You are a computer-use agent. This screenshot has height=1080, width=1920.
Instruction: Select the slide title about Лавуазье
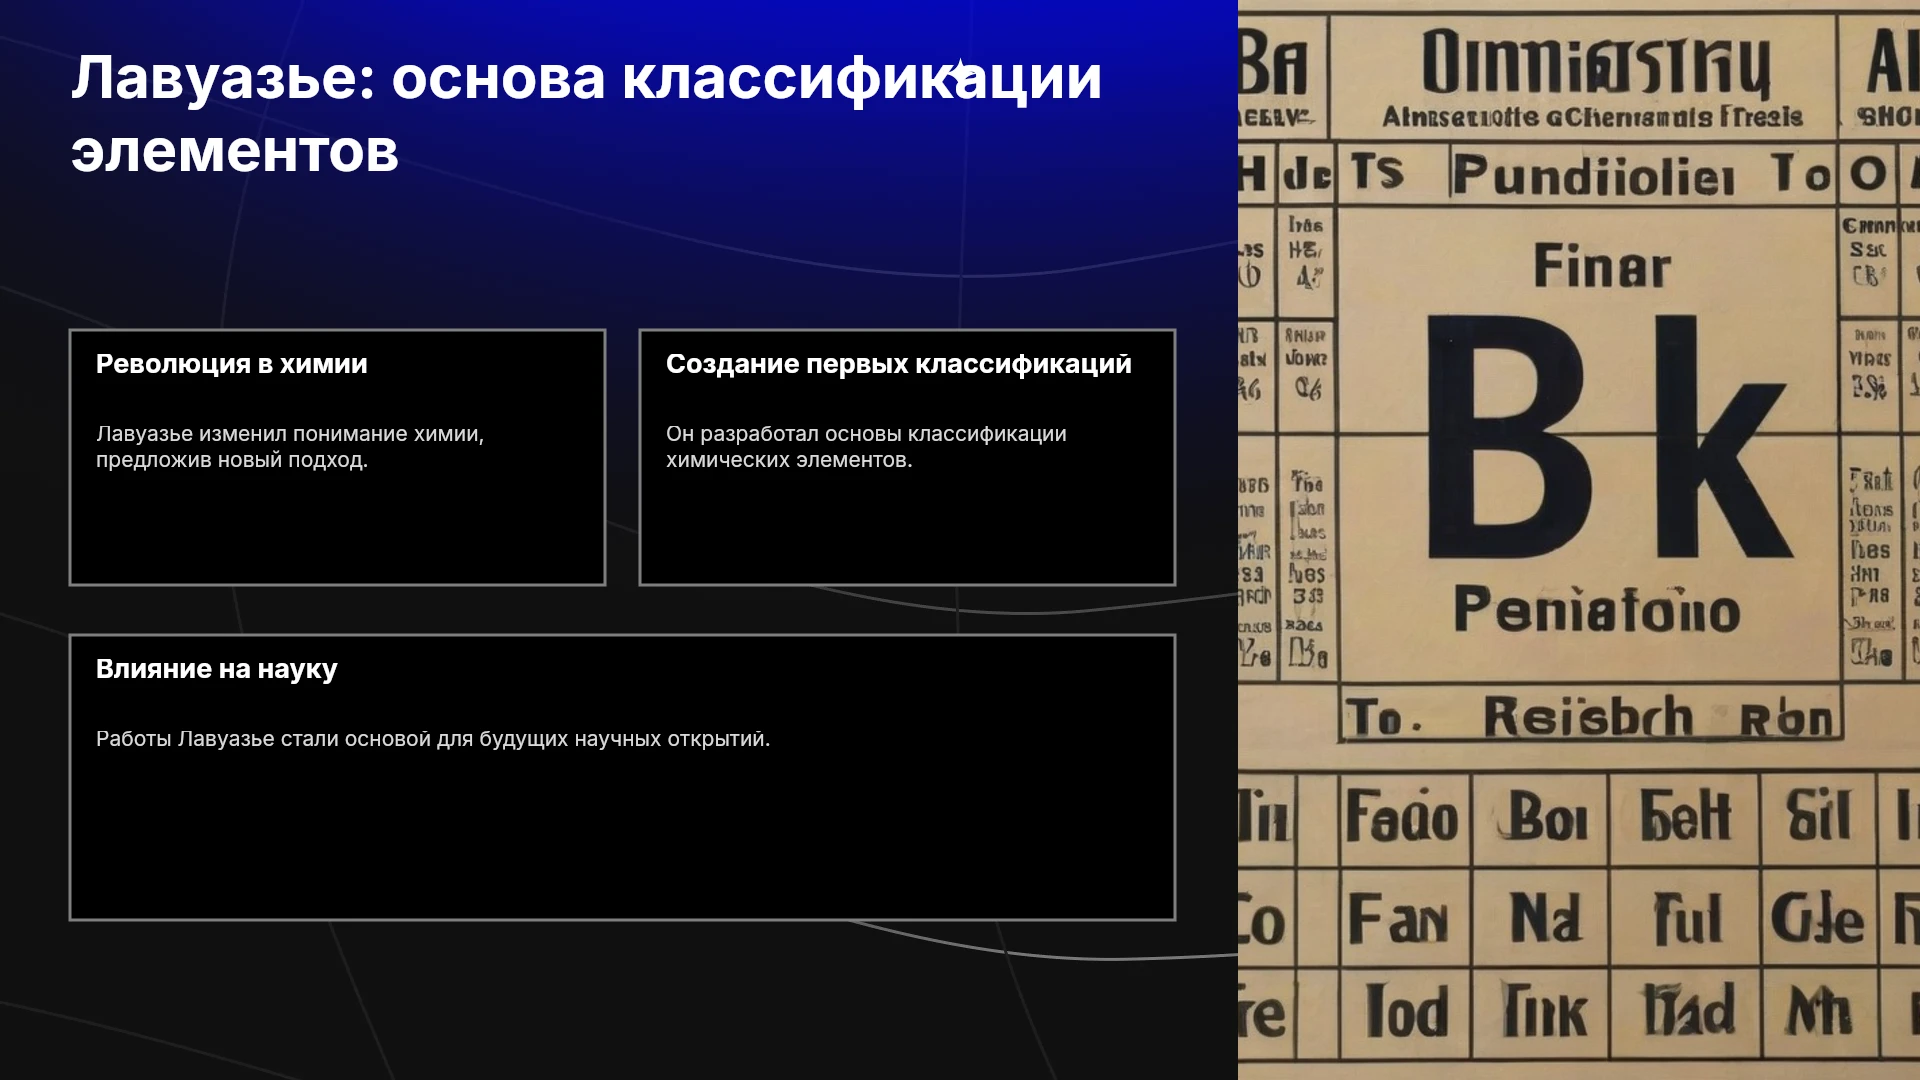tap(586, 114)
